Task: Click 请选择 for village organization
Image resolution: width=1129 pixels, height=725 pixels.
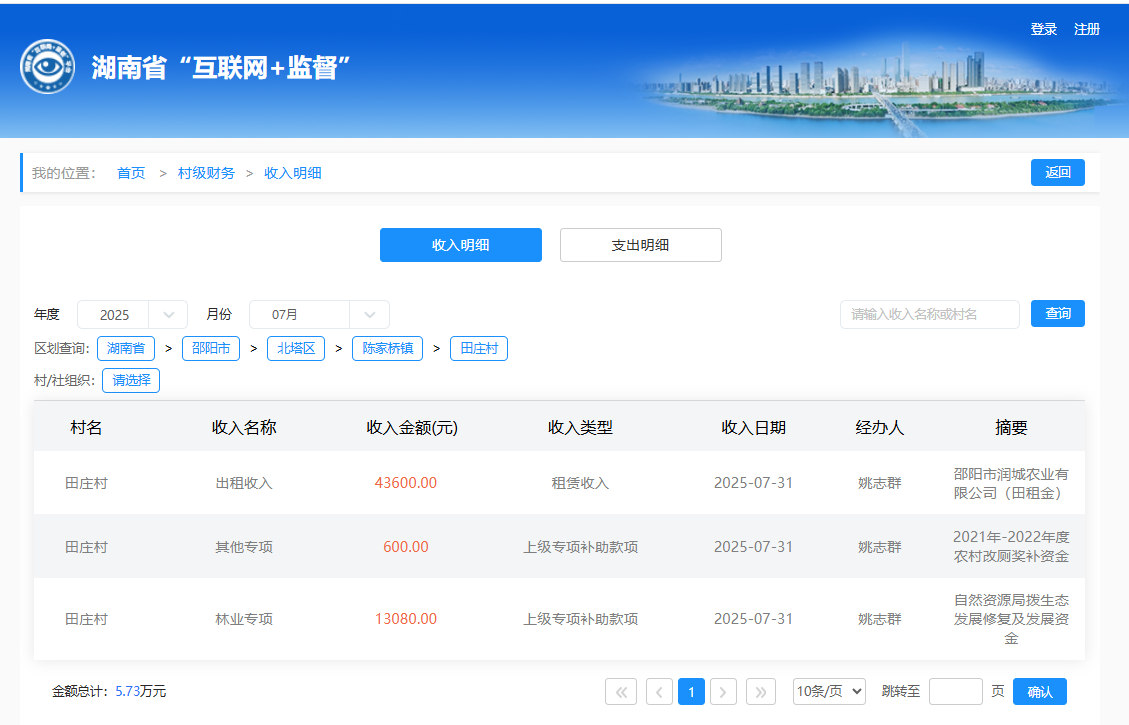Action: click(131, 380)
